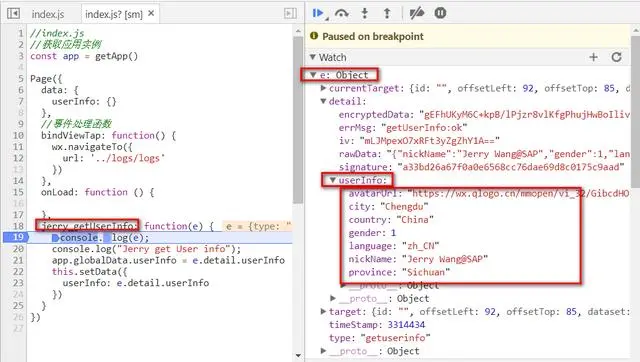
Task: Select the type: "getuserinfo" row
Action: point(380,338)
